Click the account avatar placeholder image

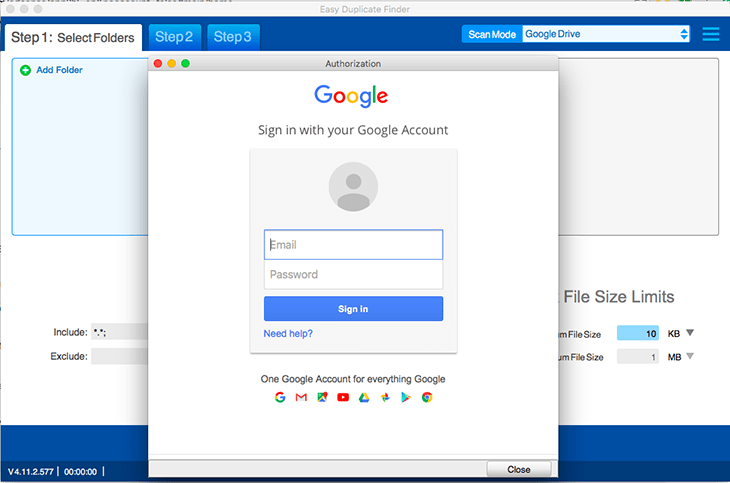pos(353,187)
